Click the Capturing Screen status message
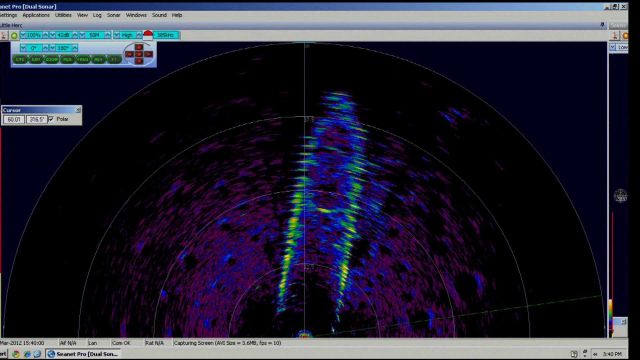This screenshot has height=360, width=640. click(228, 343)
